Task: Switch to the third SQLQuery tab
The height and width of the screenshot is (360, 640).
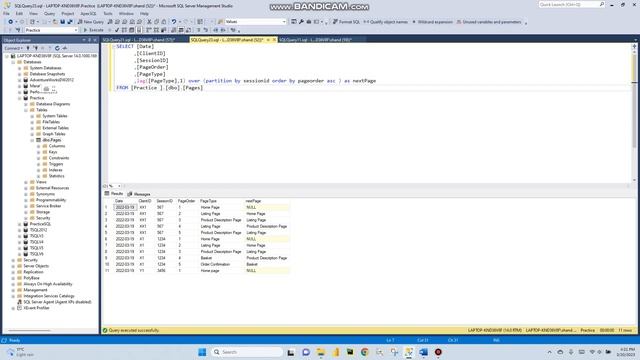Action: coord(315,40)
